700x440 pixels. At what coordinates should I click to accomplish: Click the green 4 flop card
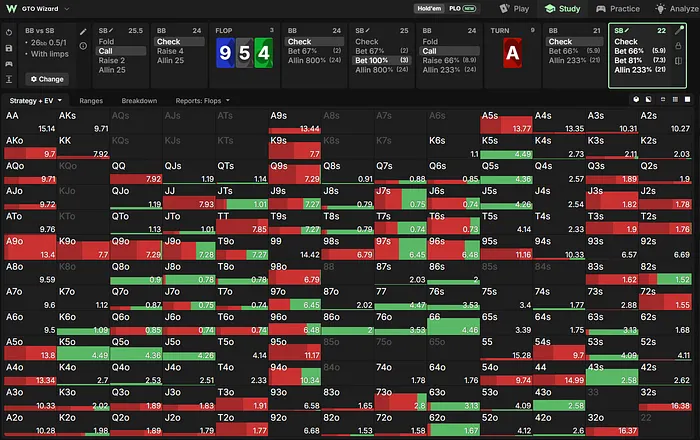click(x=263, y=53)
